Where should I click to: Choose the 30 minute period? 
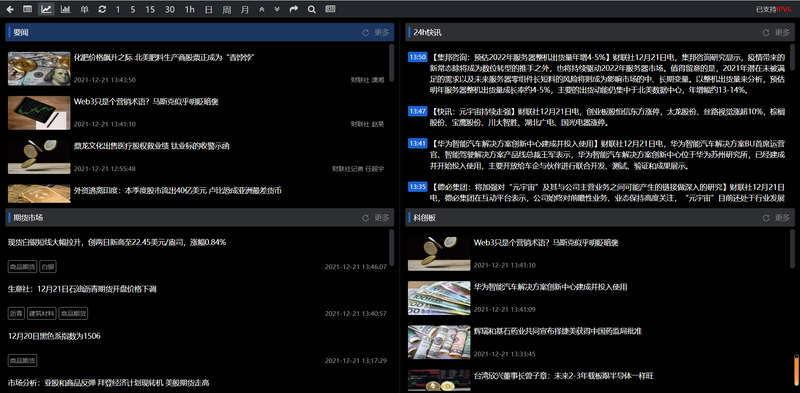click(x=170, y=9)
